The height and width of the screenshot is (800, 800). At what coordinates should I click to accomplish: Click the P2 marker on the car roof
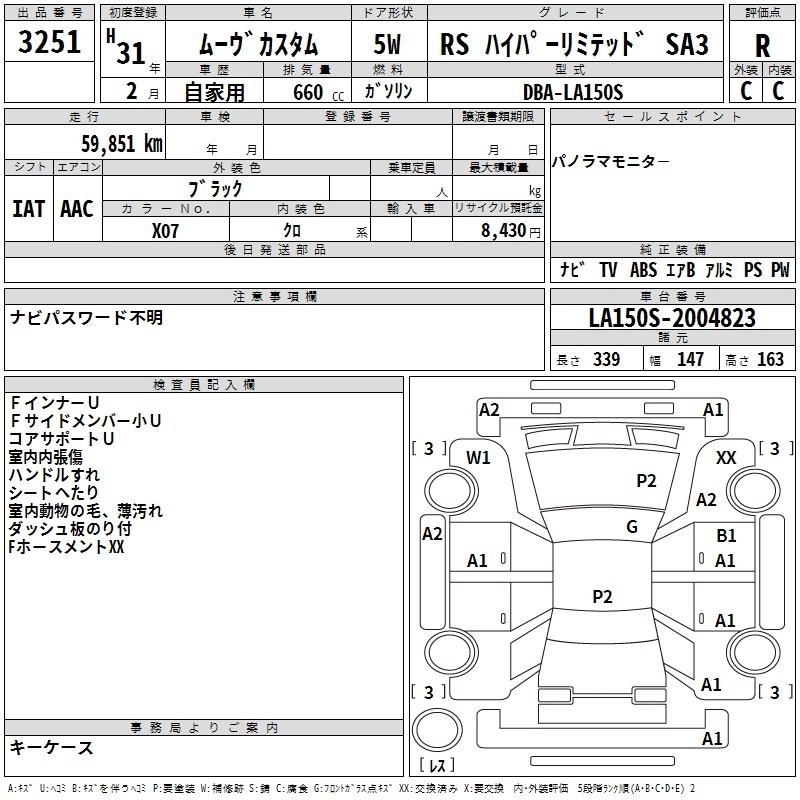coord(602,596)
